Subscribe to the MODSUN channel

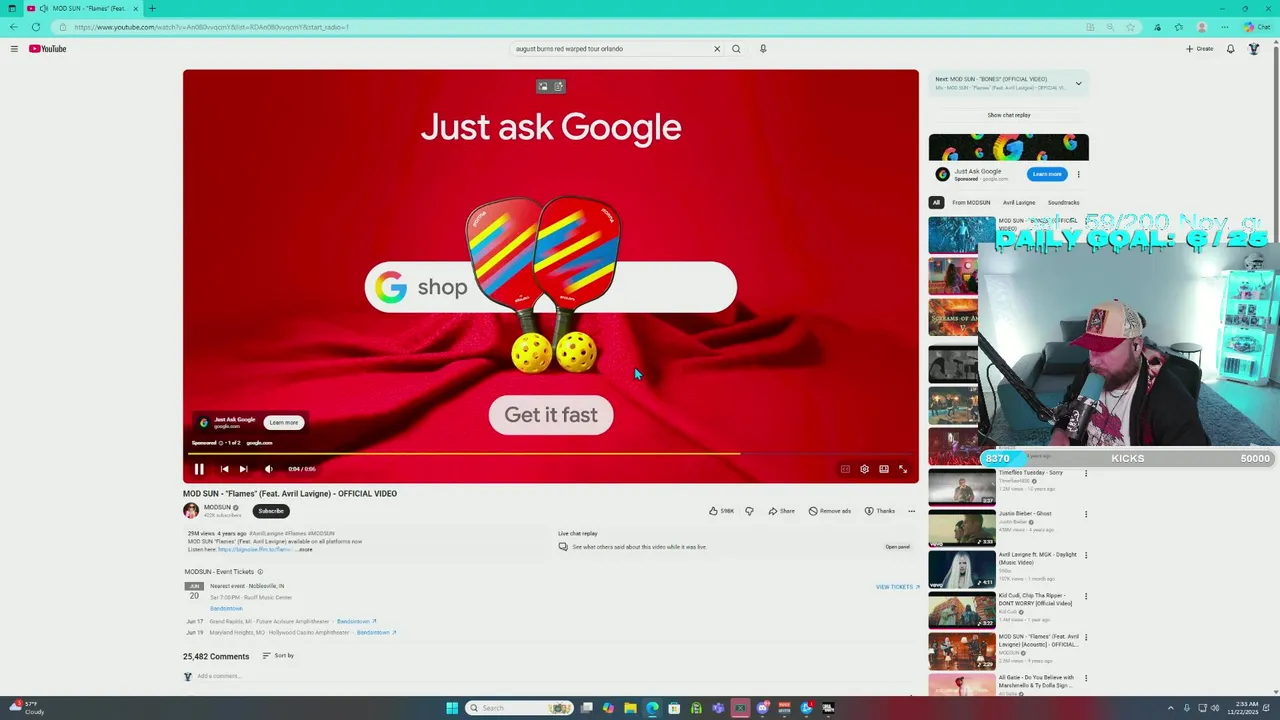click(271, 511)
